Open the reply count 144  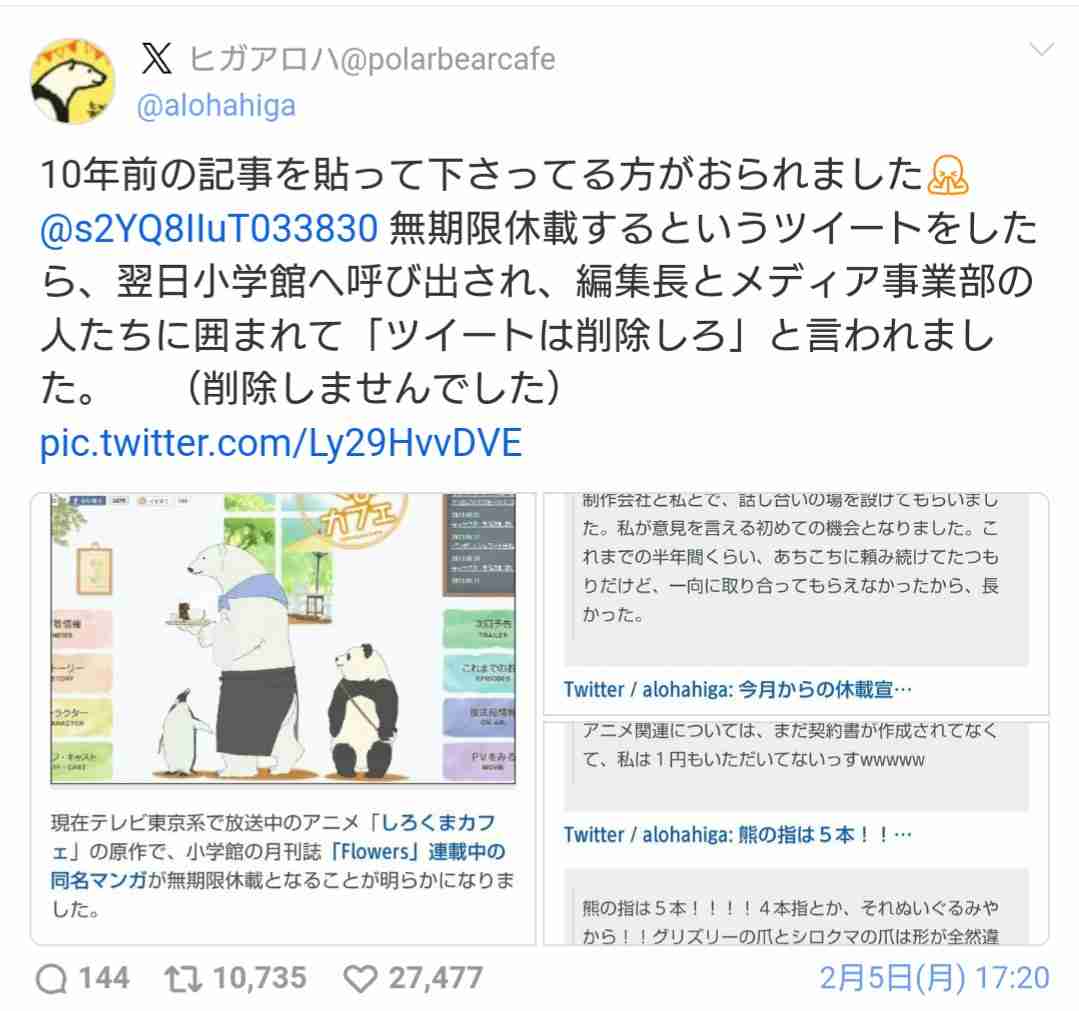[104, 978]
